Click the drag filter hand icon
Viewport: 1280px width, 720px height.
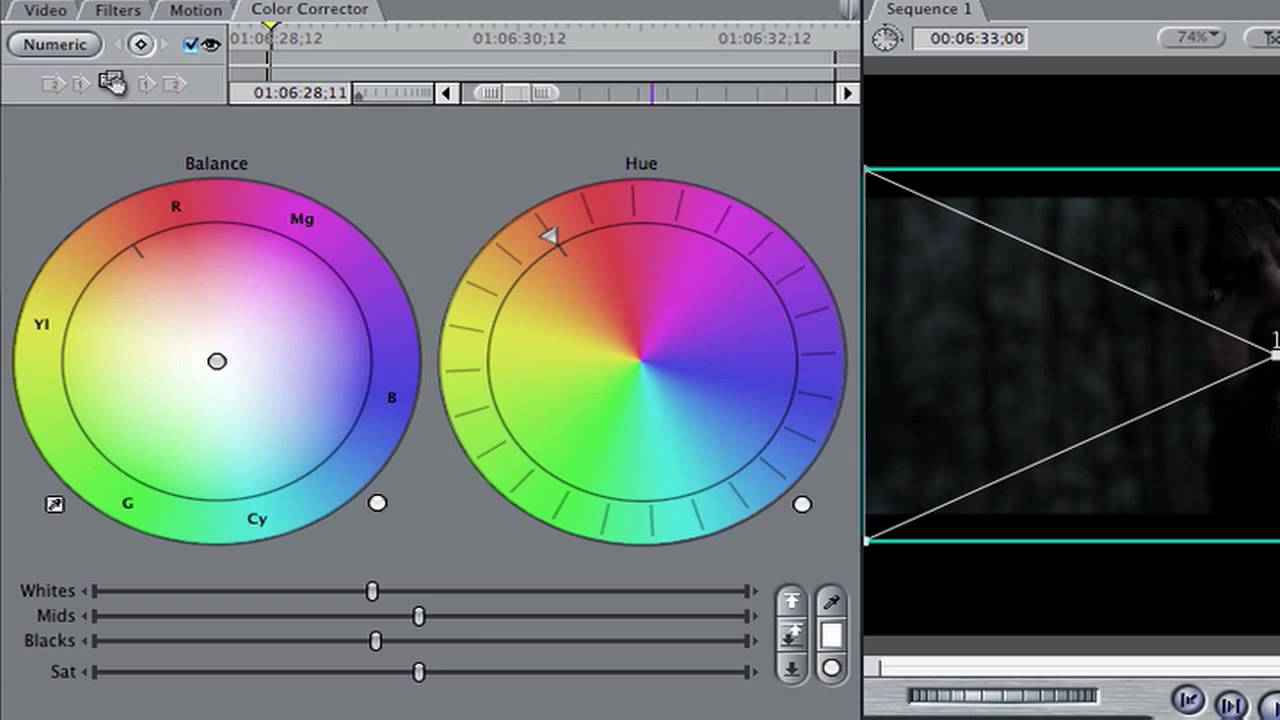coord(112,83)
